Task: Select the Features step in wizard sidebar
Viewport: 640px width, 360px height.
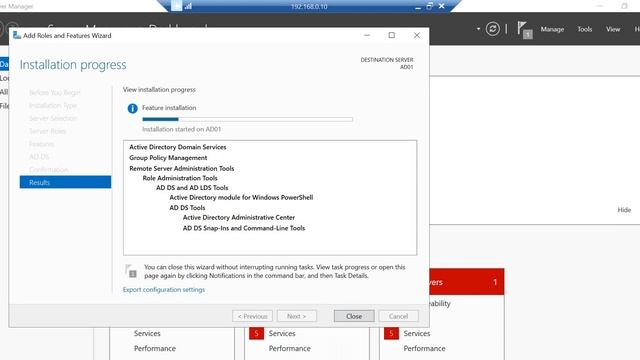Action: 42,144
